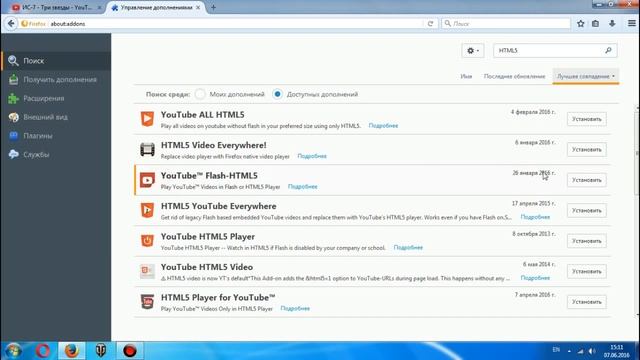The width and height of the screenshot is (640, 360).
Task: Click Firefox taskbar icon
Action: click(x=71, y=351)
